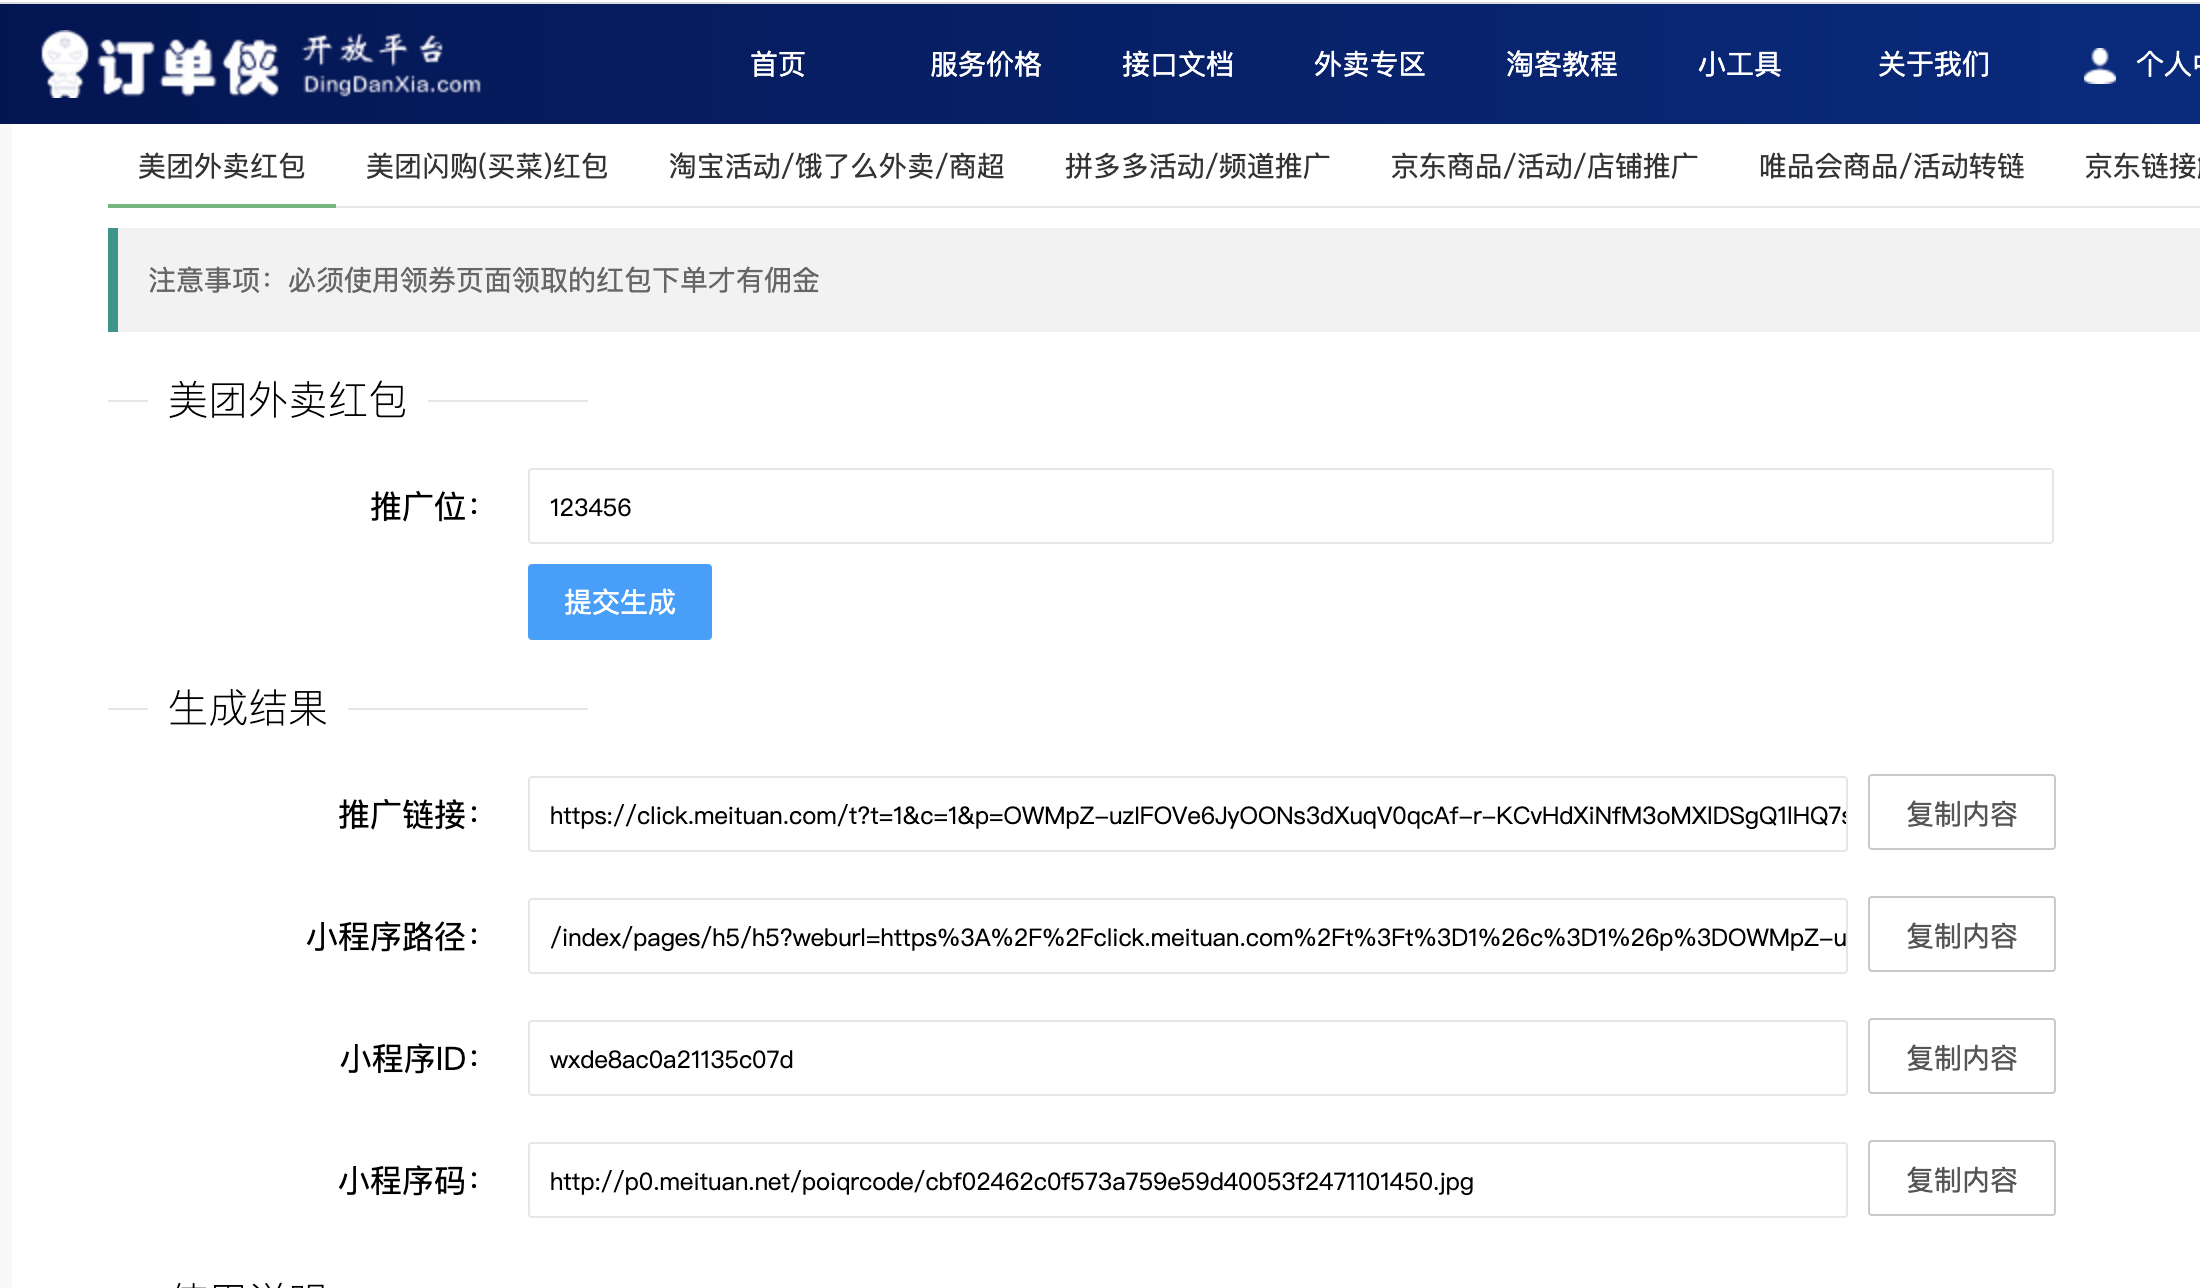Screen dimensions: 2200x1288
Task: Switch to 唯品会商品/活动转链 tab
Action: [x=1891, y=166]
